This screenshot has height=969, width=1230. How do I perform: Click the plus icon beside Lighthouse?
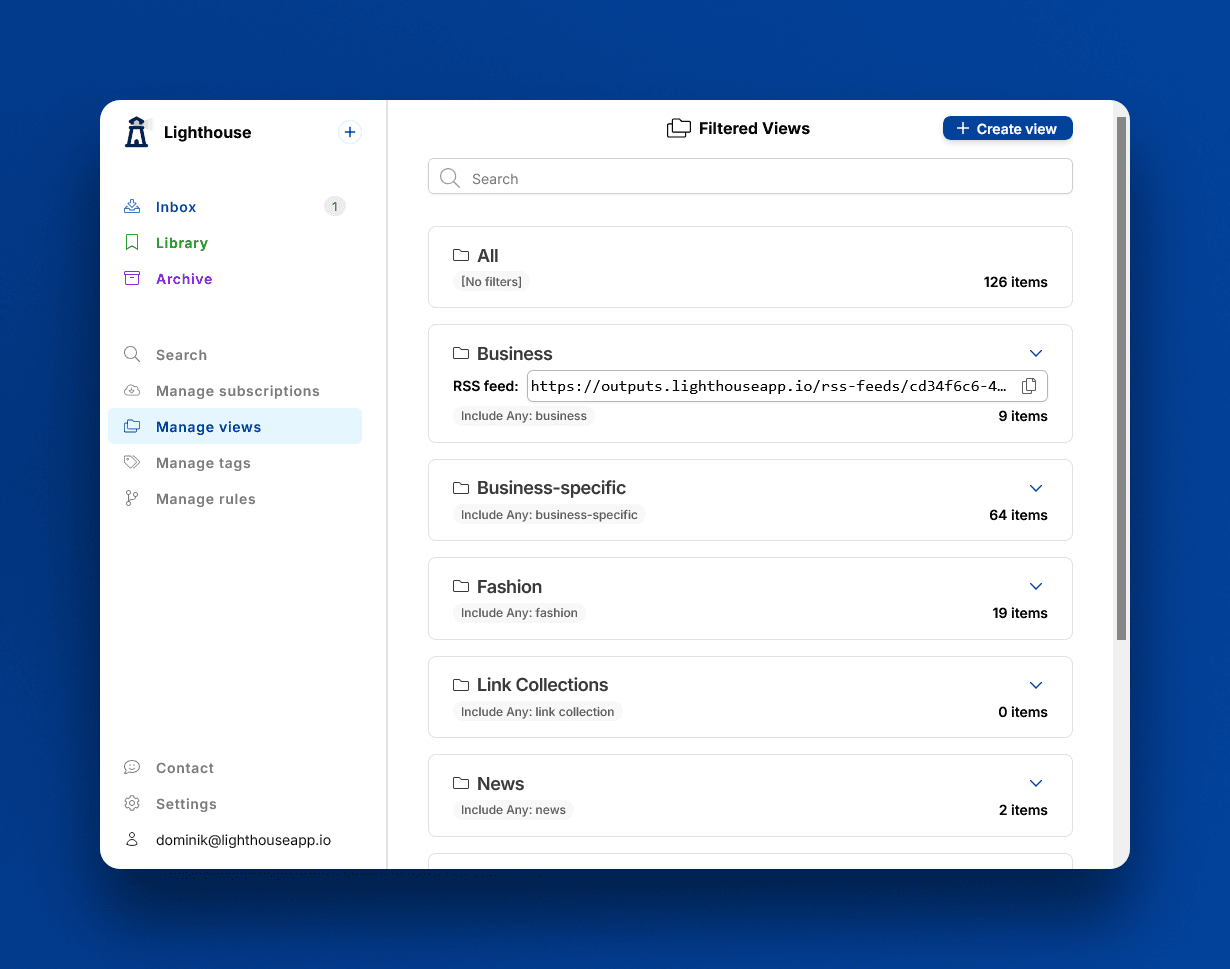pos(349,132)
